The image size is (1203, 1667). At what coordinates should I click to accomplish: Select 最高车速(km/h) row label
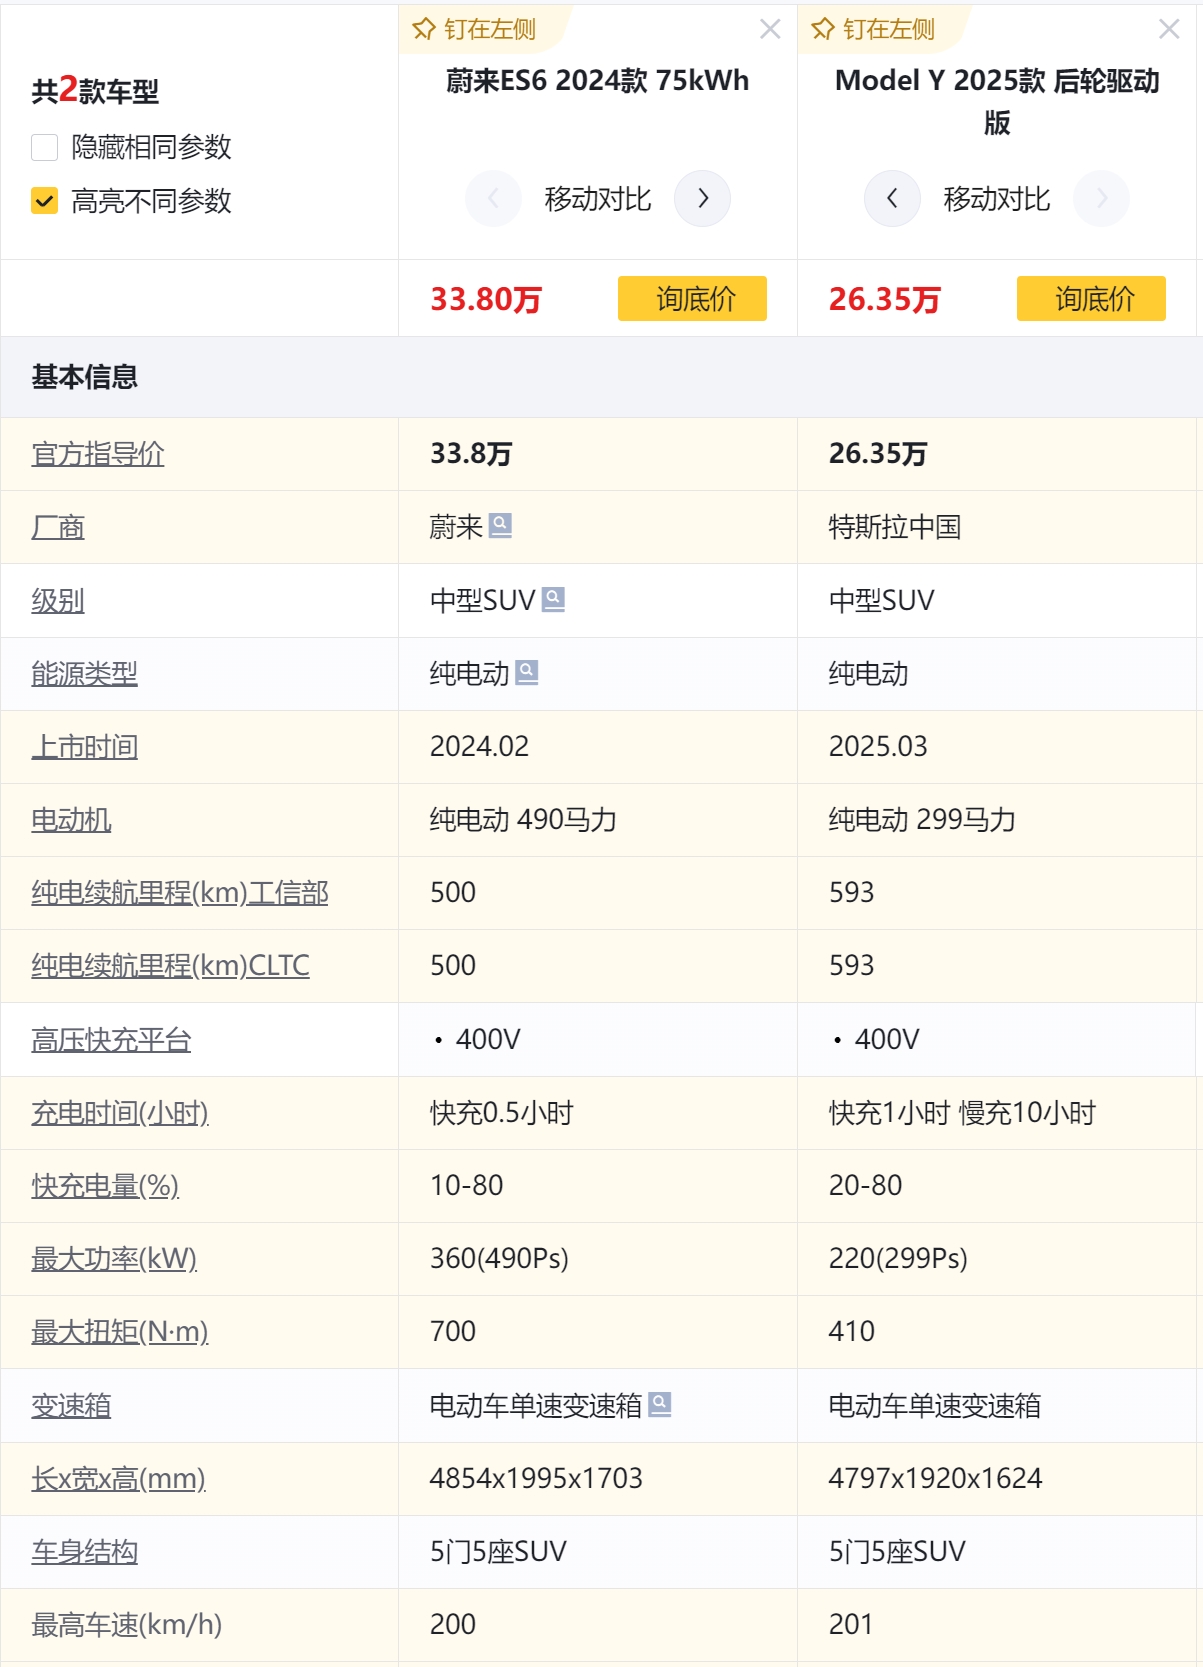(126, 1624)
